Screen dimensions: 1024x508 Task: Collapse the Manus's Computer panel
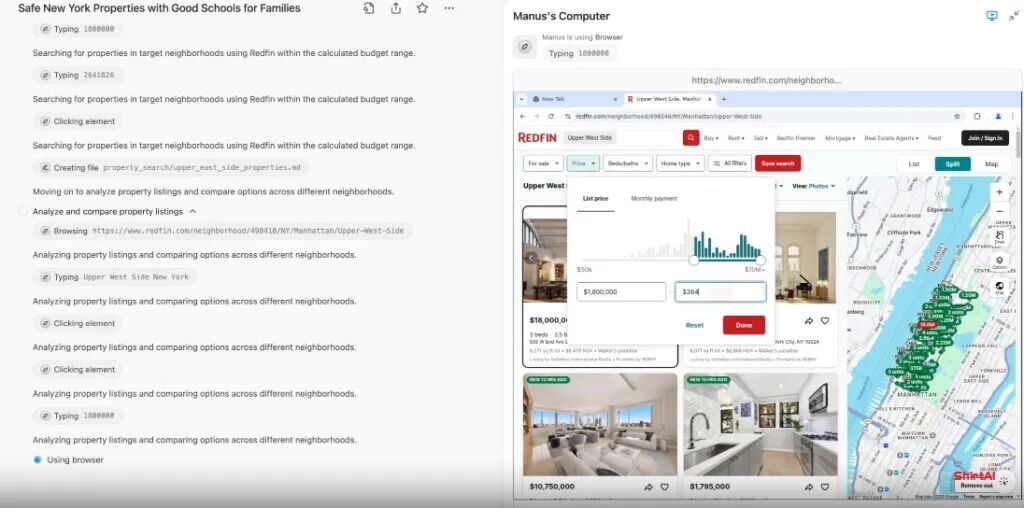[x=1014, y=16]
